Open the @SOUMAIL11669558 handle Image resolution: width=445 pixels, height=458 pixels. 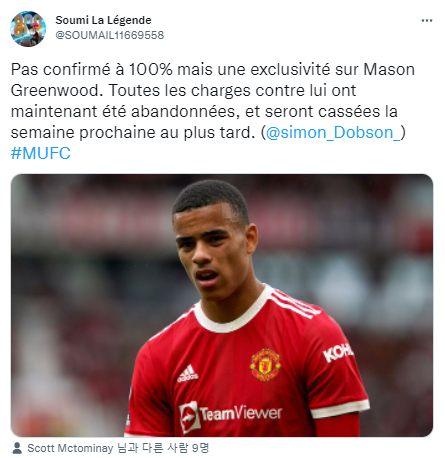110,35
